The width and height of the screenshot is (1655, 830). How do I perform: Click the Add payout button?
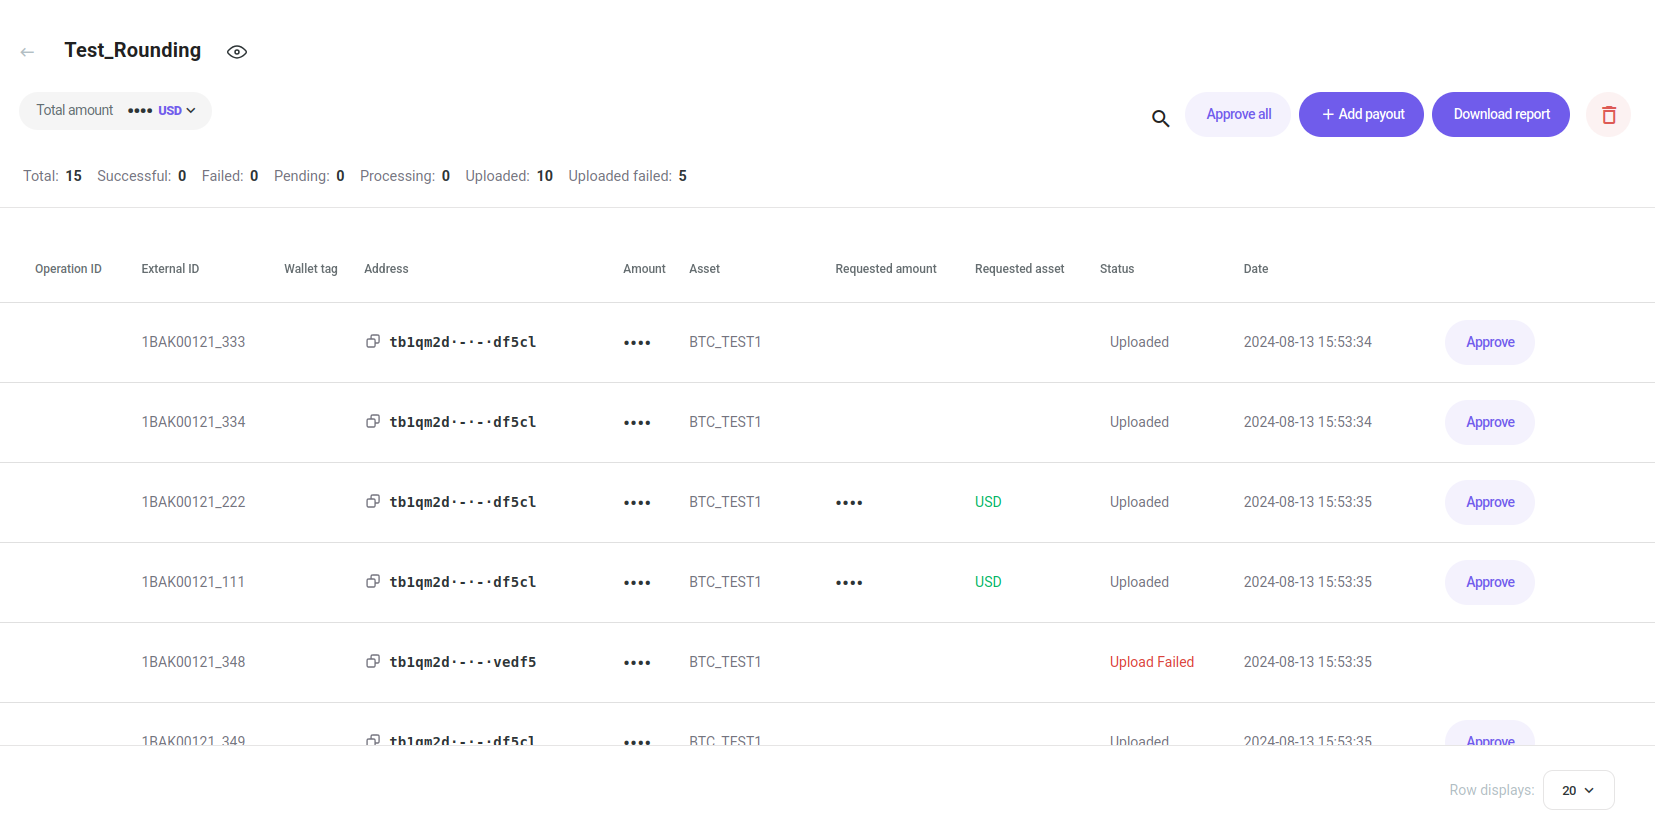click(x=1361, y=115)
